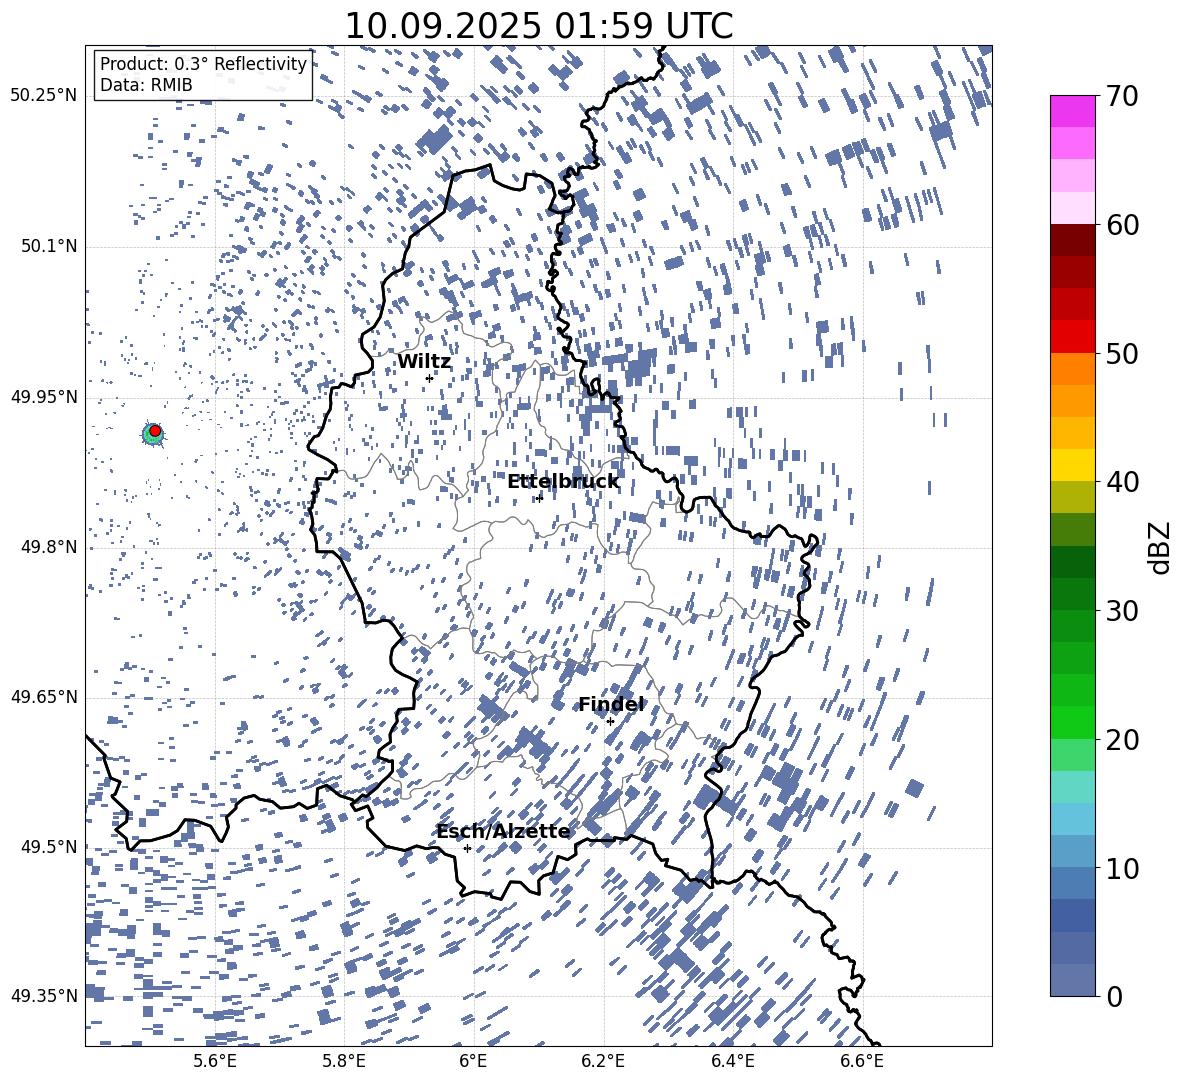Click the 49.8°N latitude label

pos(49,547)
